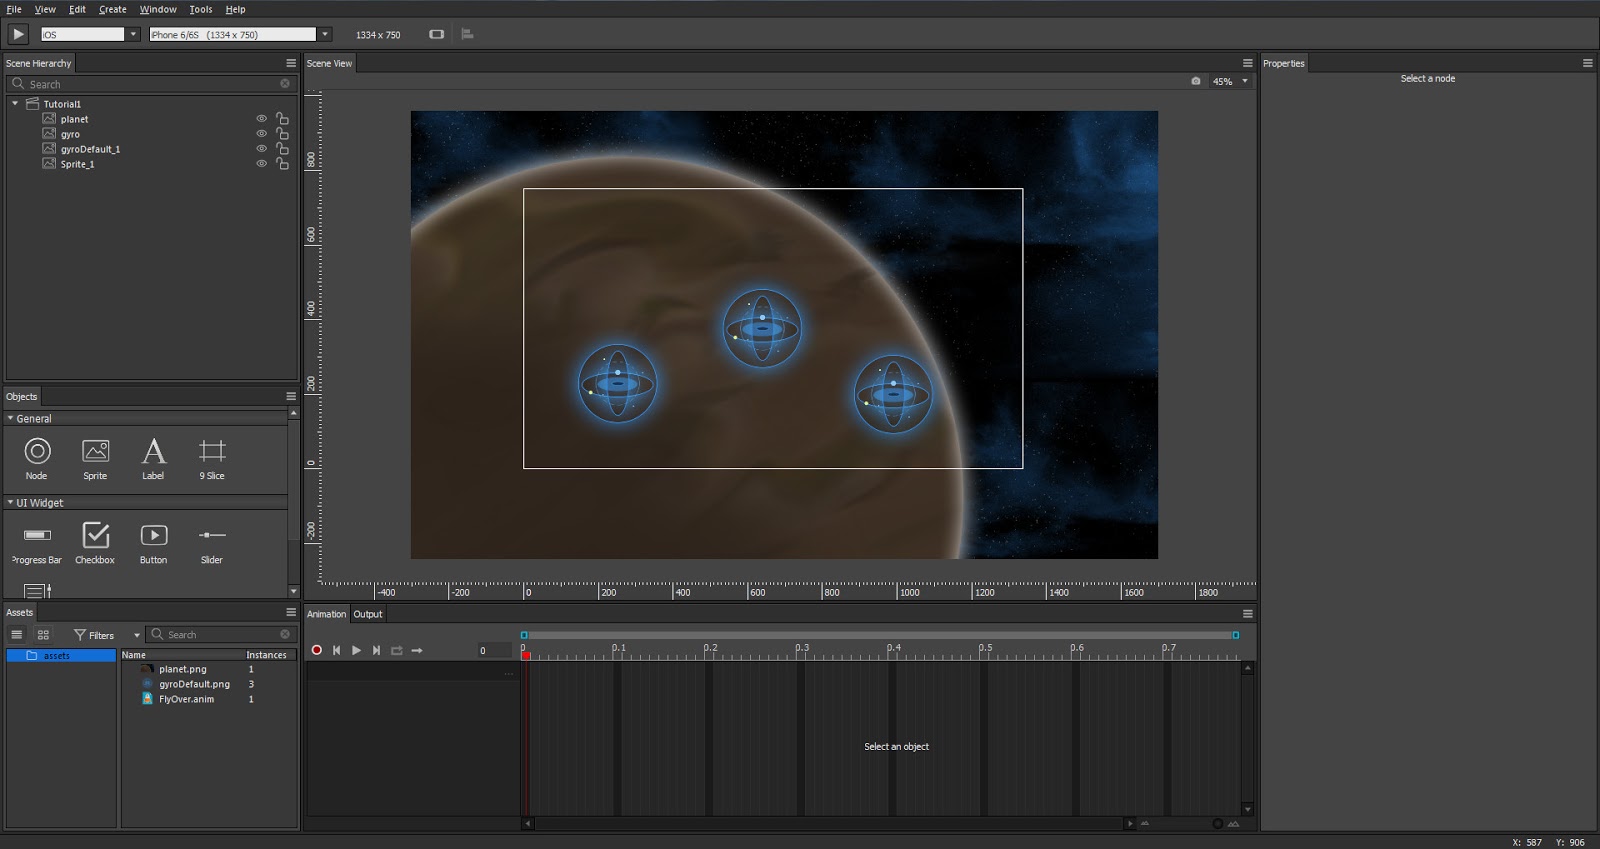Viewport: 1600px width, 849px height.
Task: Open the Edit menu
Action: click(x=77, y=9)
